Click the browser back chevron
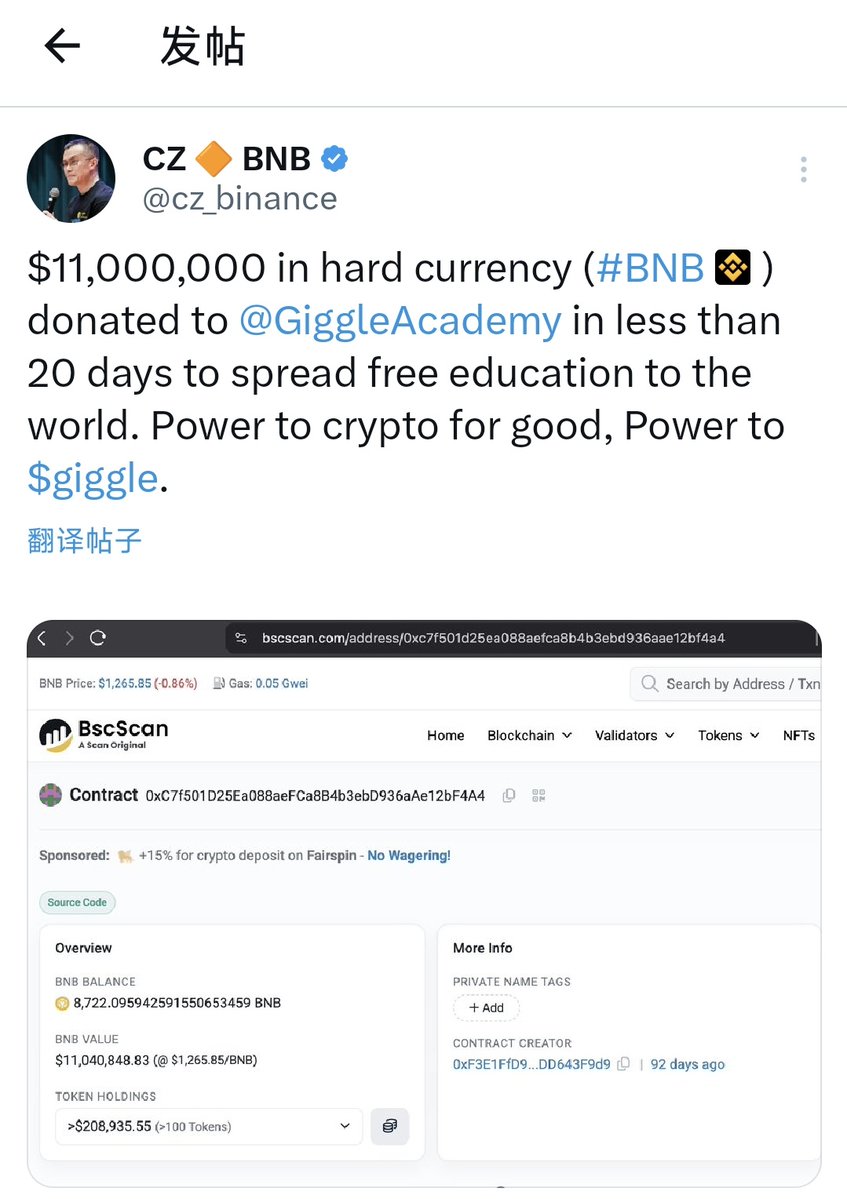 click(41, 638)
